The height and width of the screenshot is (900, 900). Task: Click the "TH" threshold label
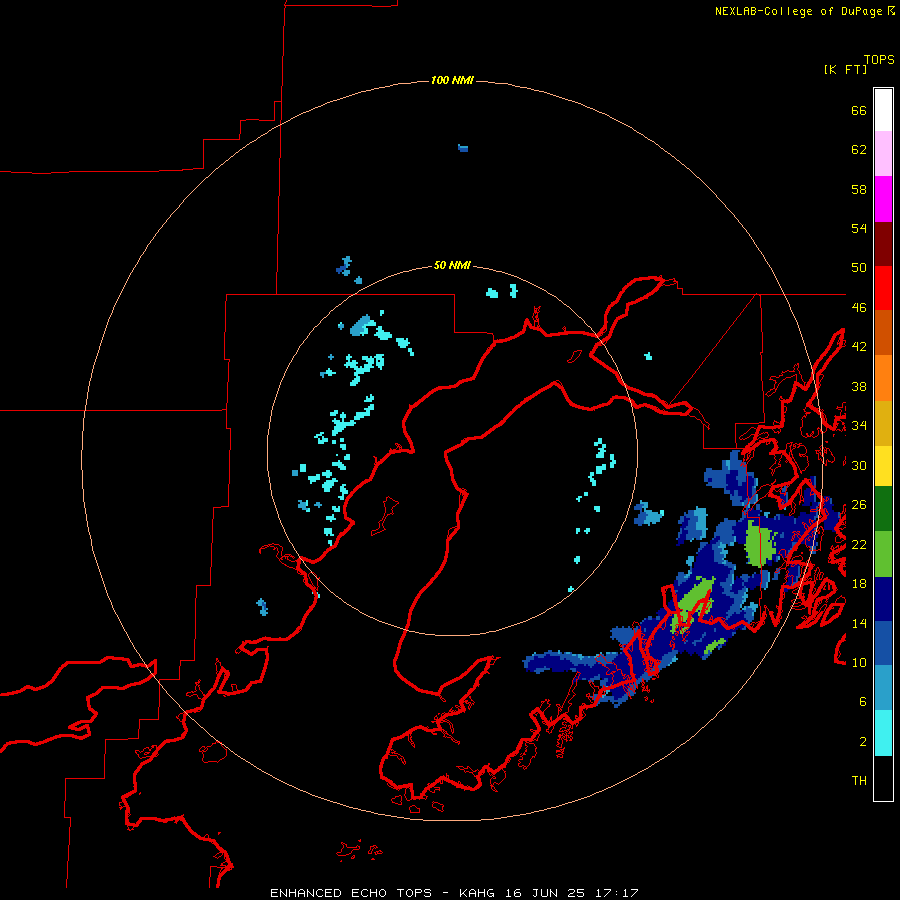click(x=859, y=781)
